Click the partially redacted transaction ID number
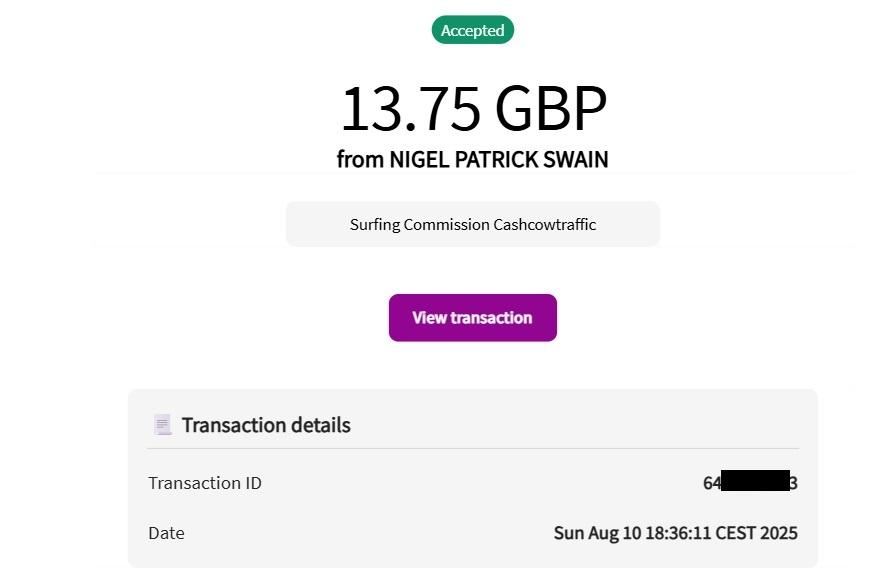 click(750, 482)
